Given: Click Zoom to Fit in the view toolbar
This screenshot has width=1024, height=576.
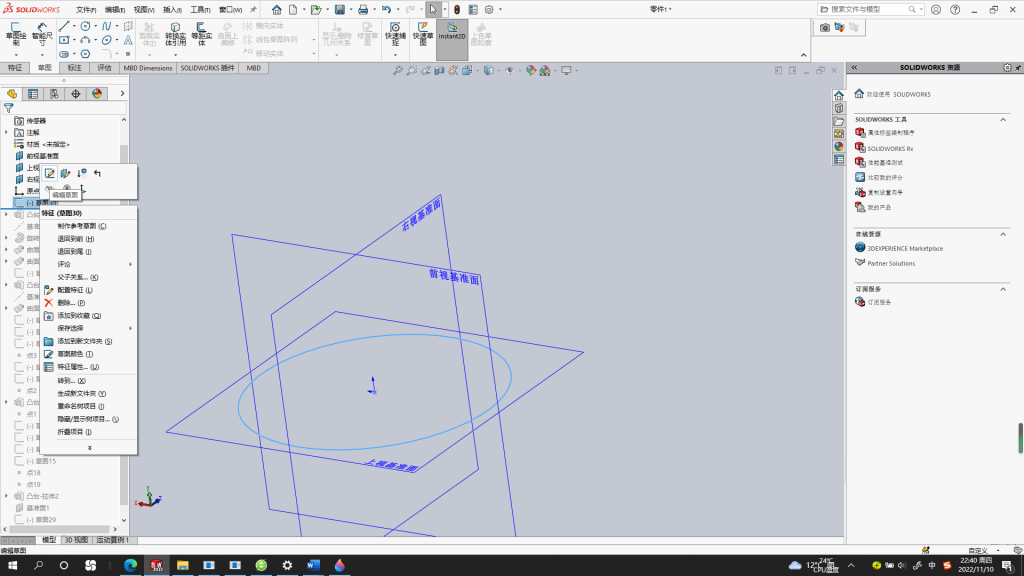Looking at the screenshot, I should click(x=398, y=71).
